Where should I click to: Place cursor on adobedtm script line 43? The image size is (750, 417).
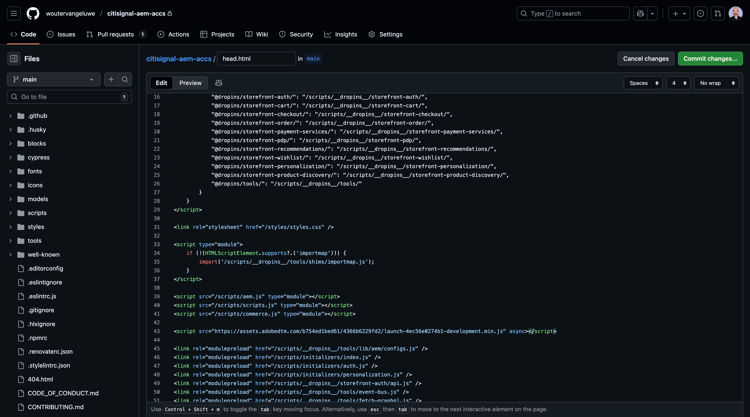(364, 331)
